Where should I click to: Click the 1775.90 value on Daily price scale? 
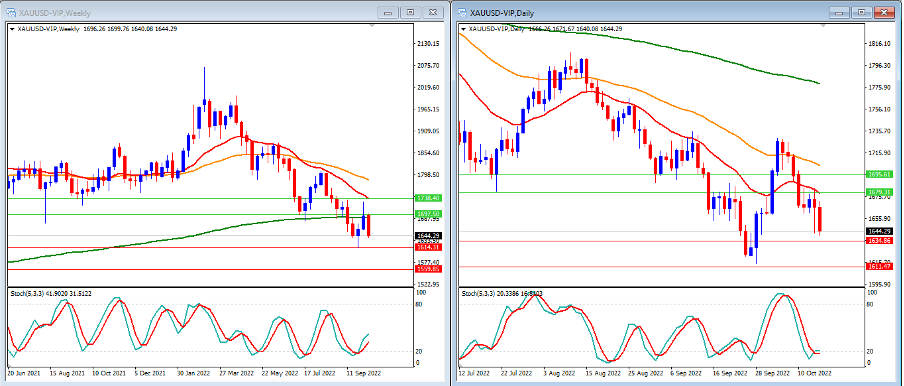pos(880,88)
